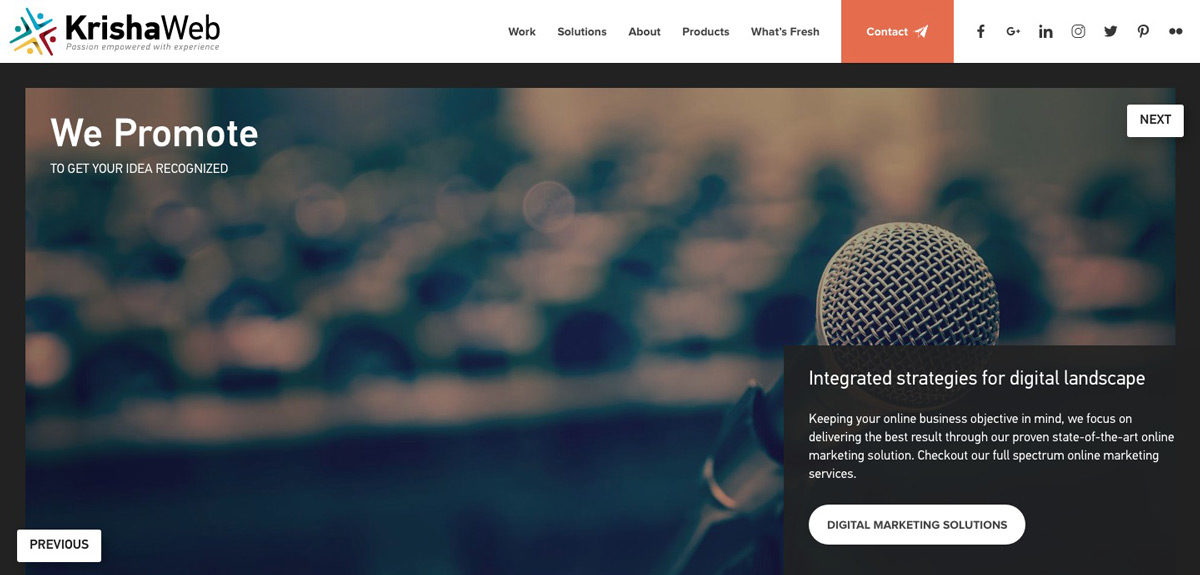This screenshot has height=575, width=1200.
Task: Go back with PREVIOUS button
Action: [x=59, y=545]
